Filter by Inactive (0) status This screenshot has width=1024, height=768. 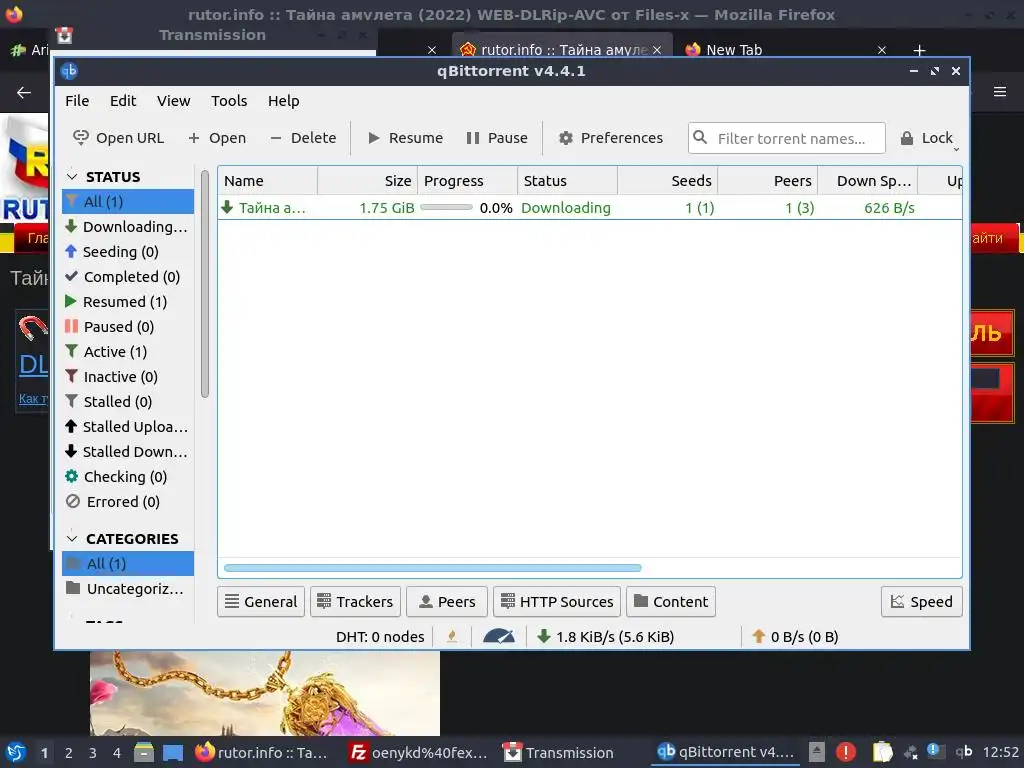click(x=128, y=376)
